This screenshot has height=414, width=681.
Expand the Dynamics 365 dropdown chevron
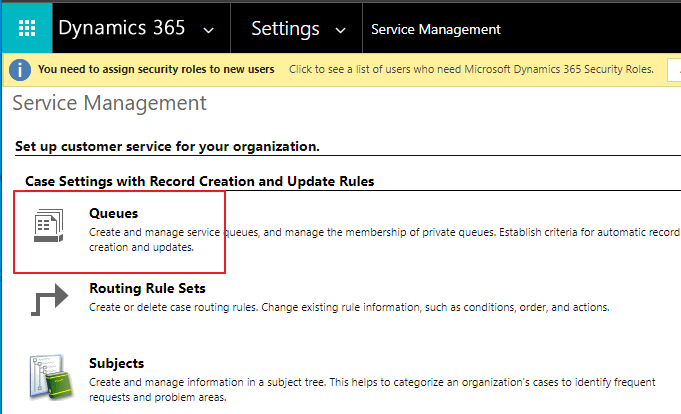pos(208,30)
